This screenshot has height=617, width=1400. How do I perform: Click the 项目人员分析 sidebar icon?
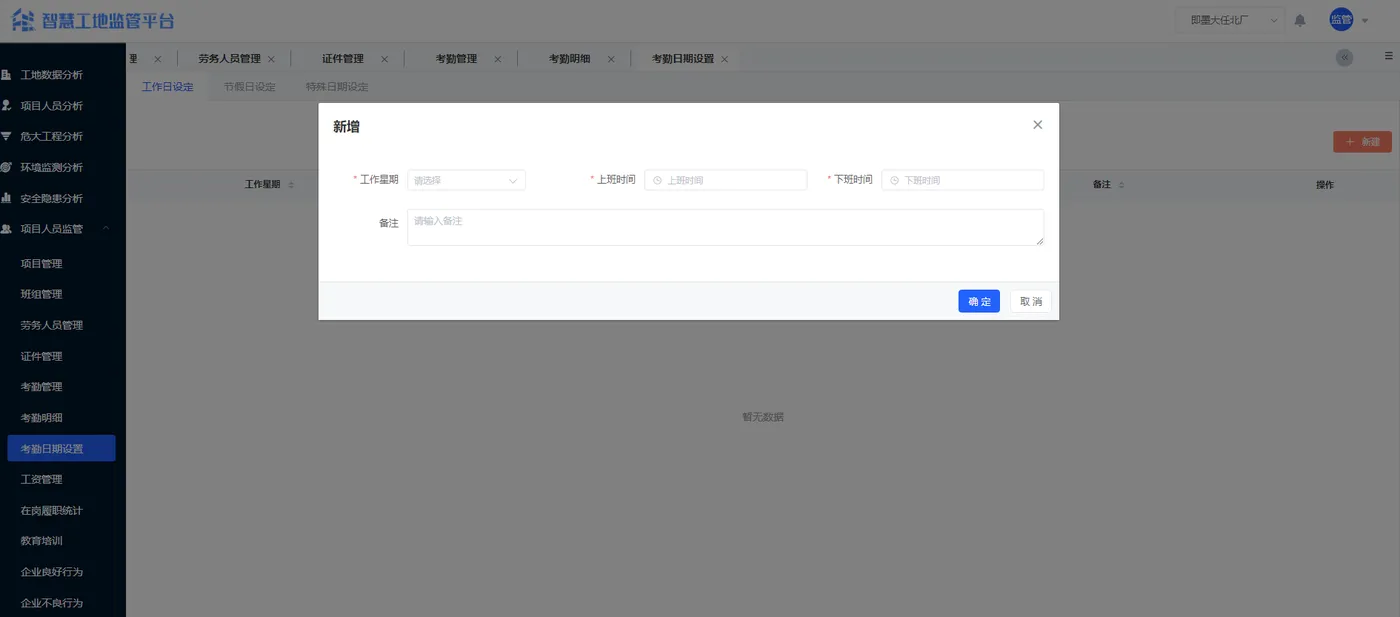click(x=6, y=106)
